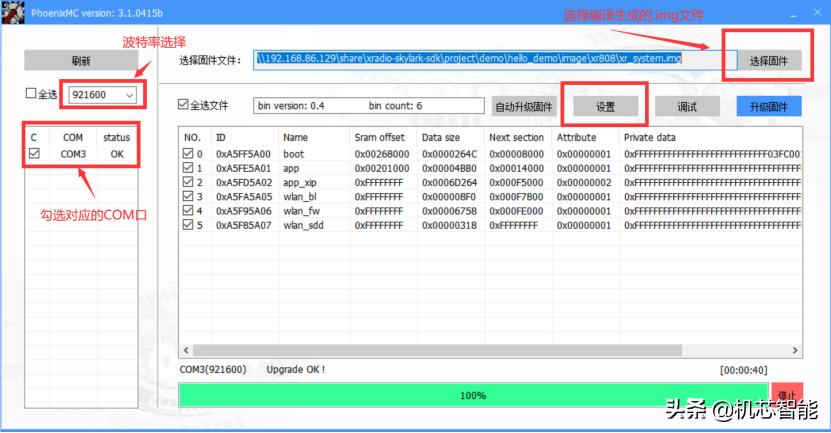Screen dimensions: 831x433
Task: Open the 921600 baud rate dropdown
Action: click(x=102, y=95)
